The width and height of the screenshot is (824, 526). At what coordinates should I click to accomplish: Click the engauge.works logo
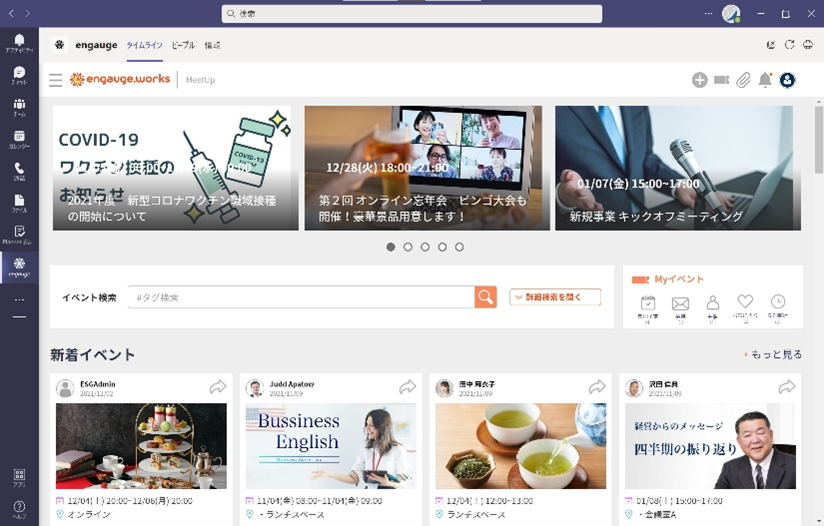click(120, 79)
